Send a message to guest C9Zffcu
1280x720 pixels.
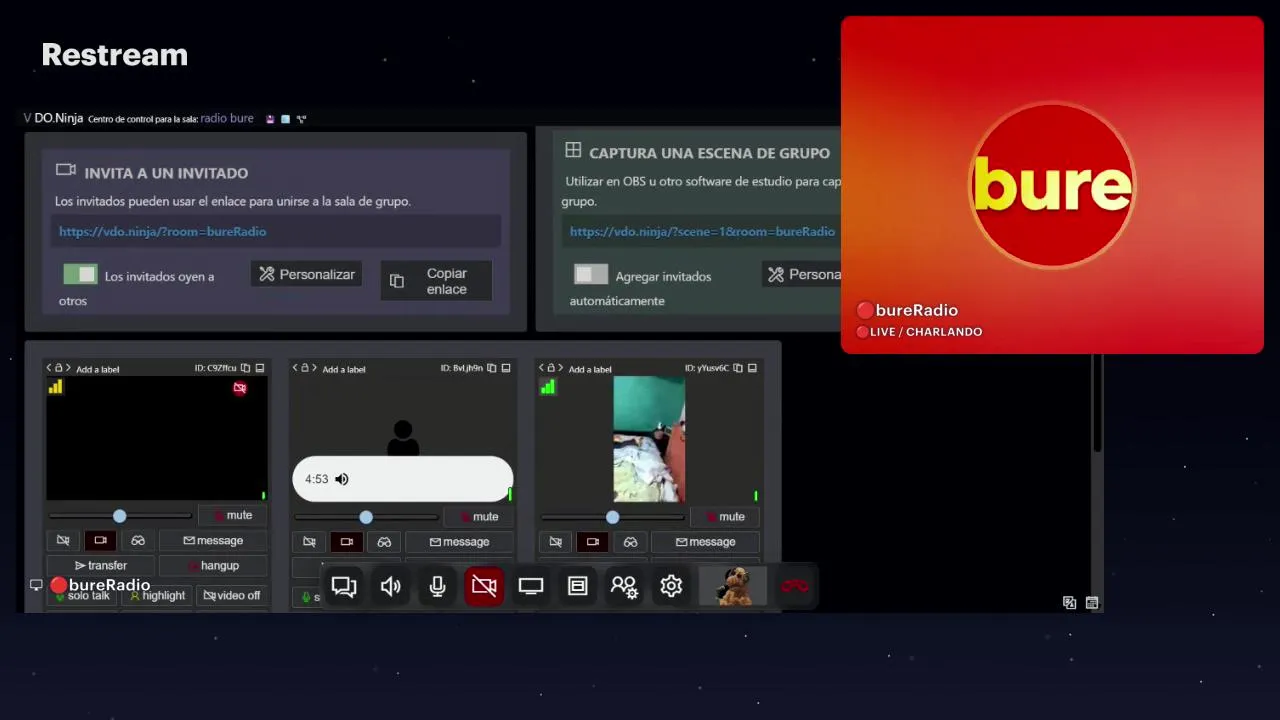[x=213, y=541]
